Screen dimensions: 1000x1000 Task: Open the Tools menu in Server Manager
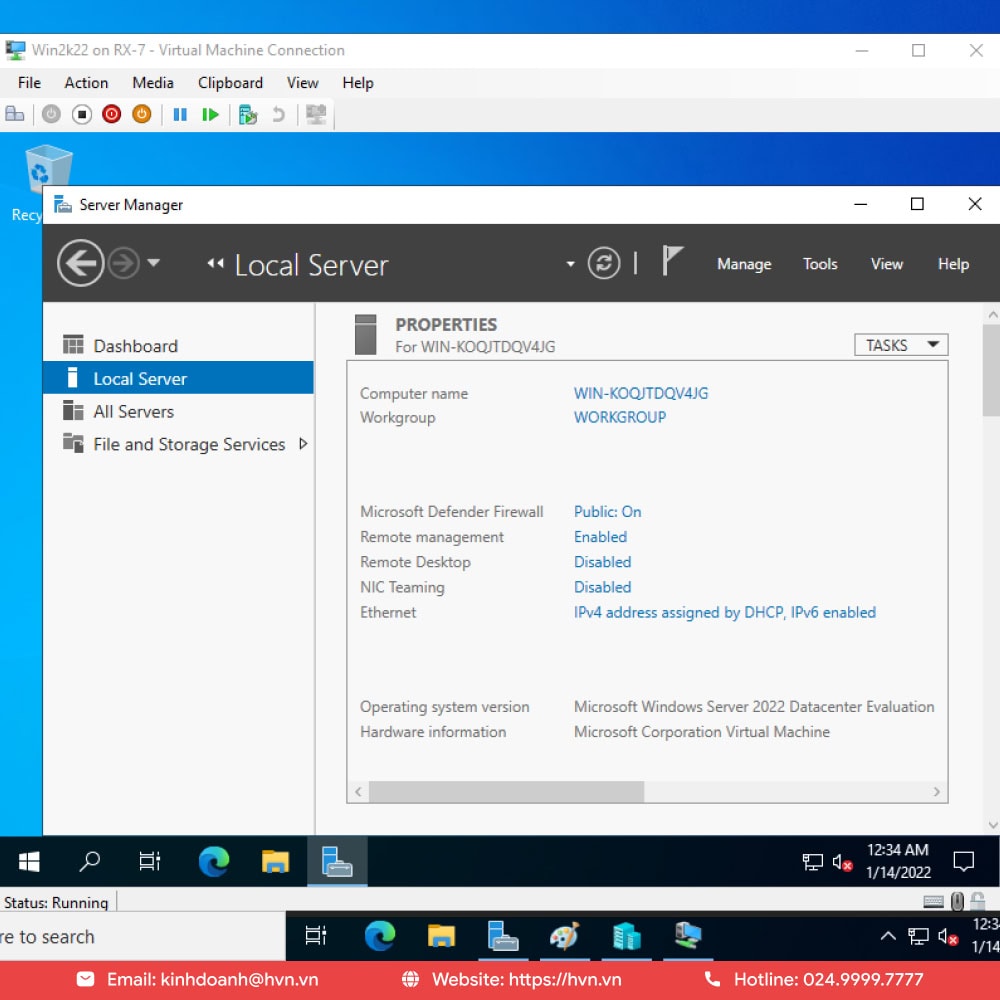pos(820,264)
